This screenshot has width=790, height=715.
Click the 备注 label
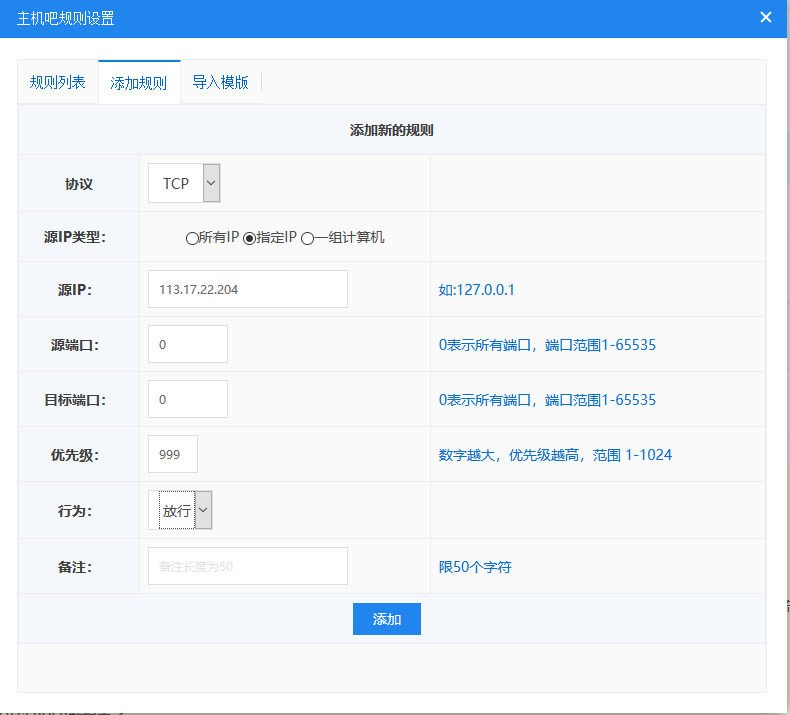[x=75, y=567]
